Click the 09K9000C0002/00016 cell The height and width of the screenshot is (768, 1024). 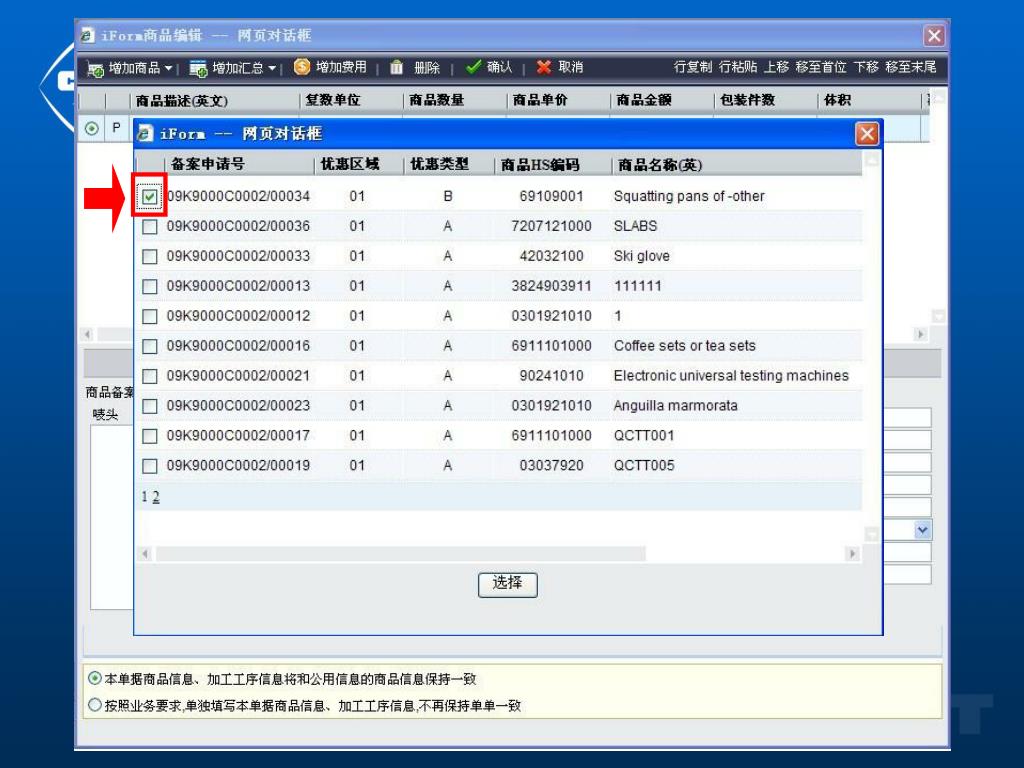238,345
